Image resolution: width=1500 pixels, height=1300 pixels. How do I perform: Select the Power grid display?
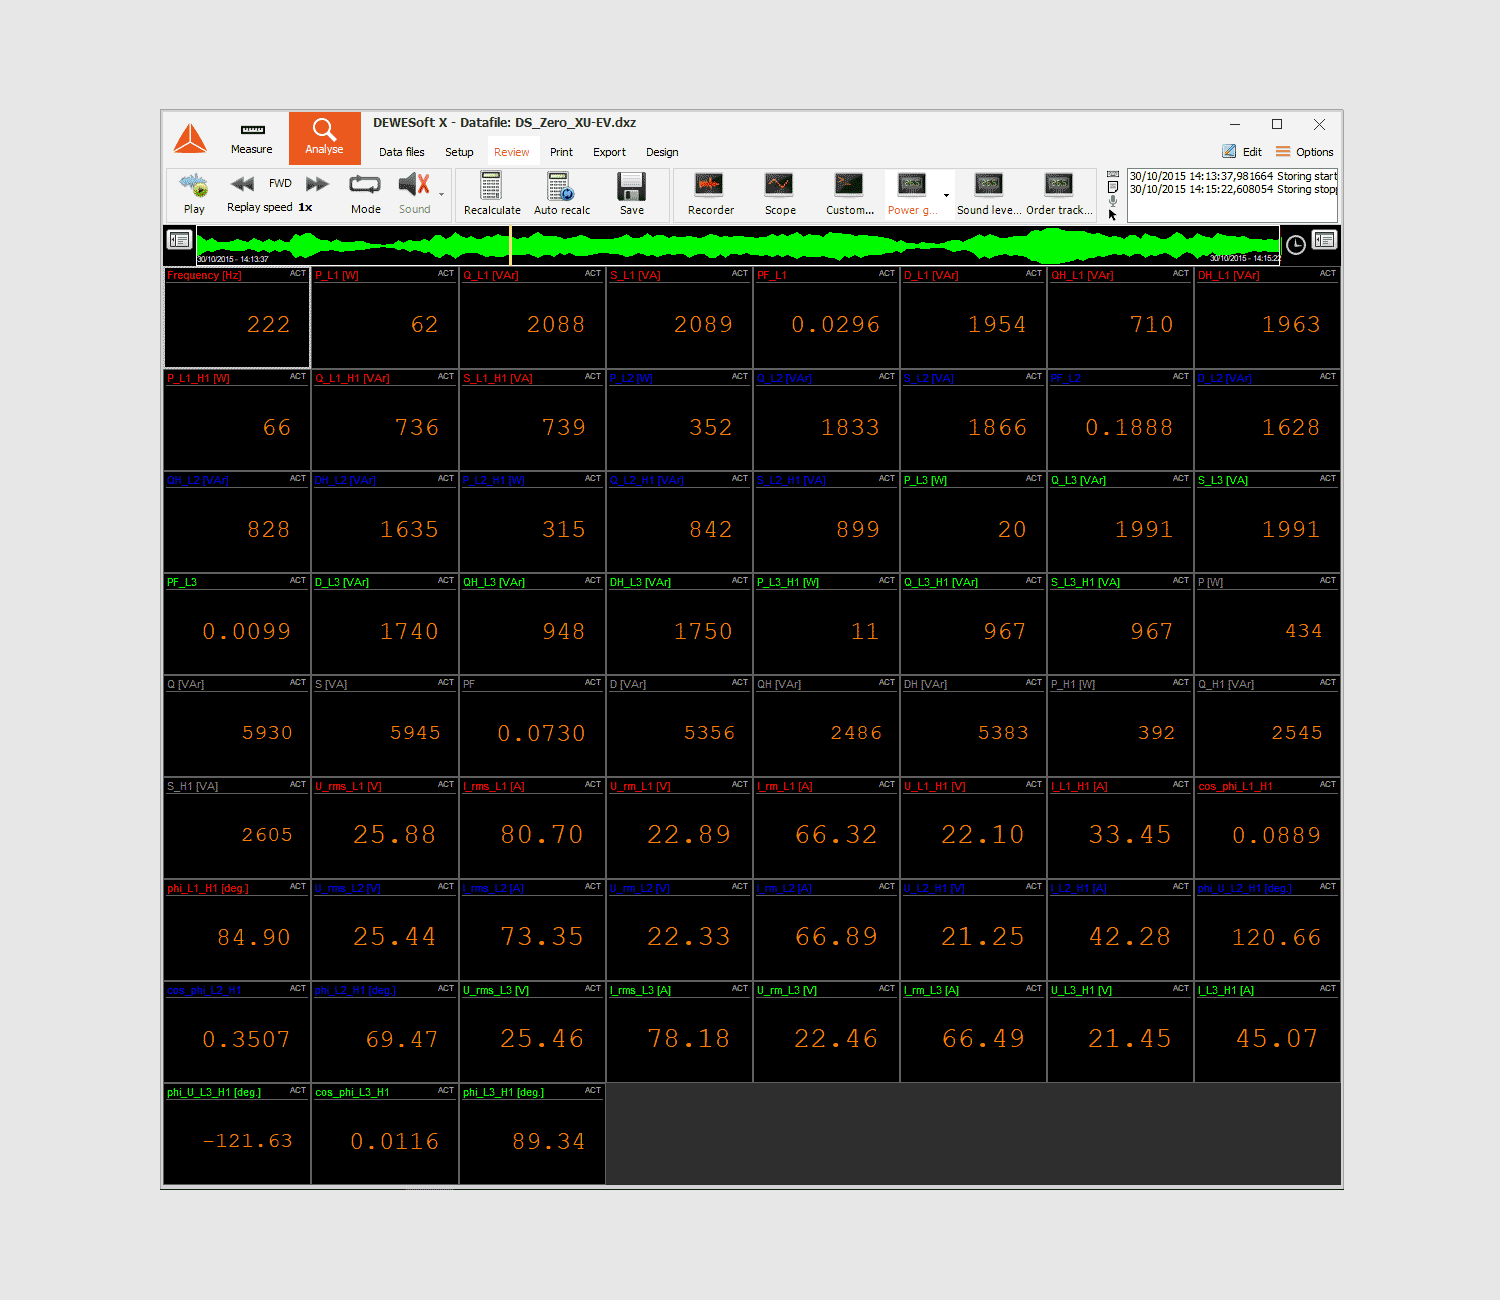pyautogui.click(x=912, y=194)
